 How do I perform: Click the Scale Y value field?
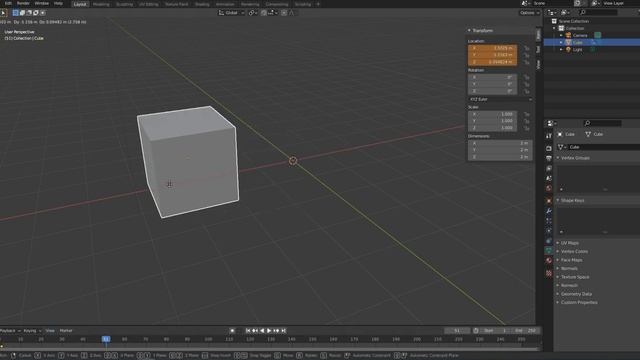493,121
